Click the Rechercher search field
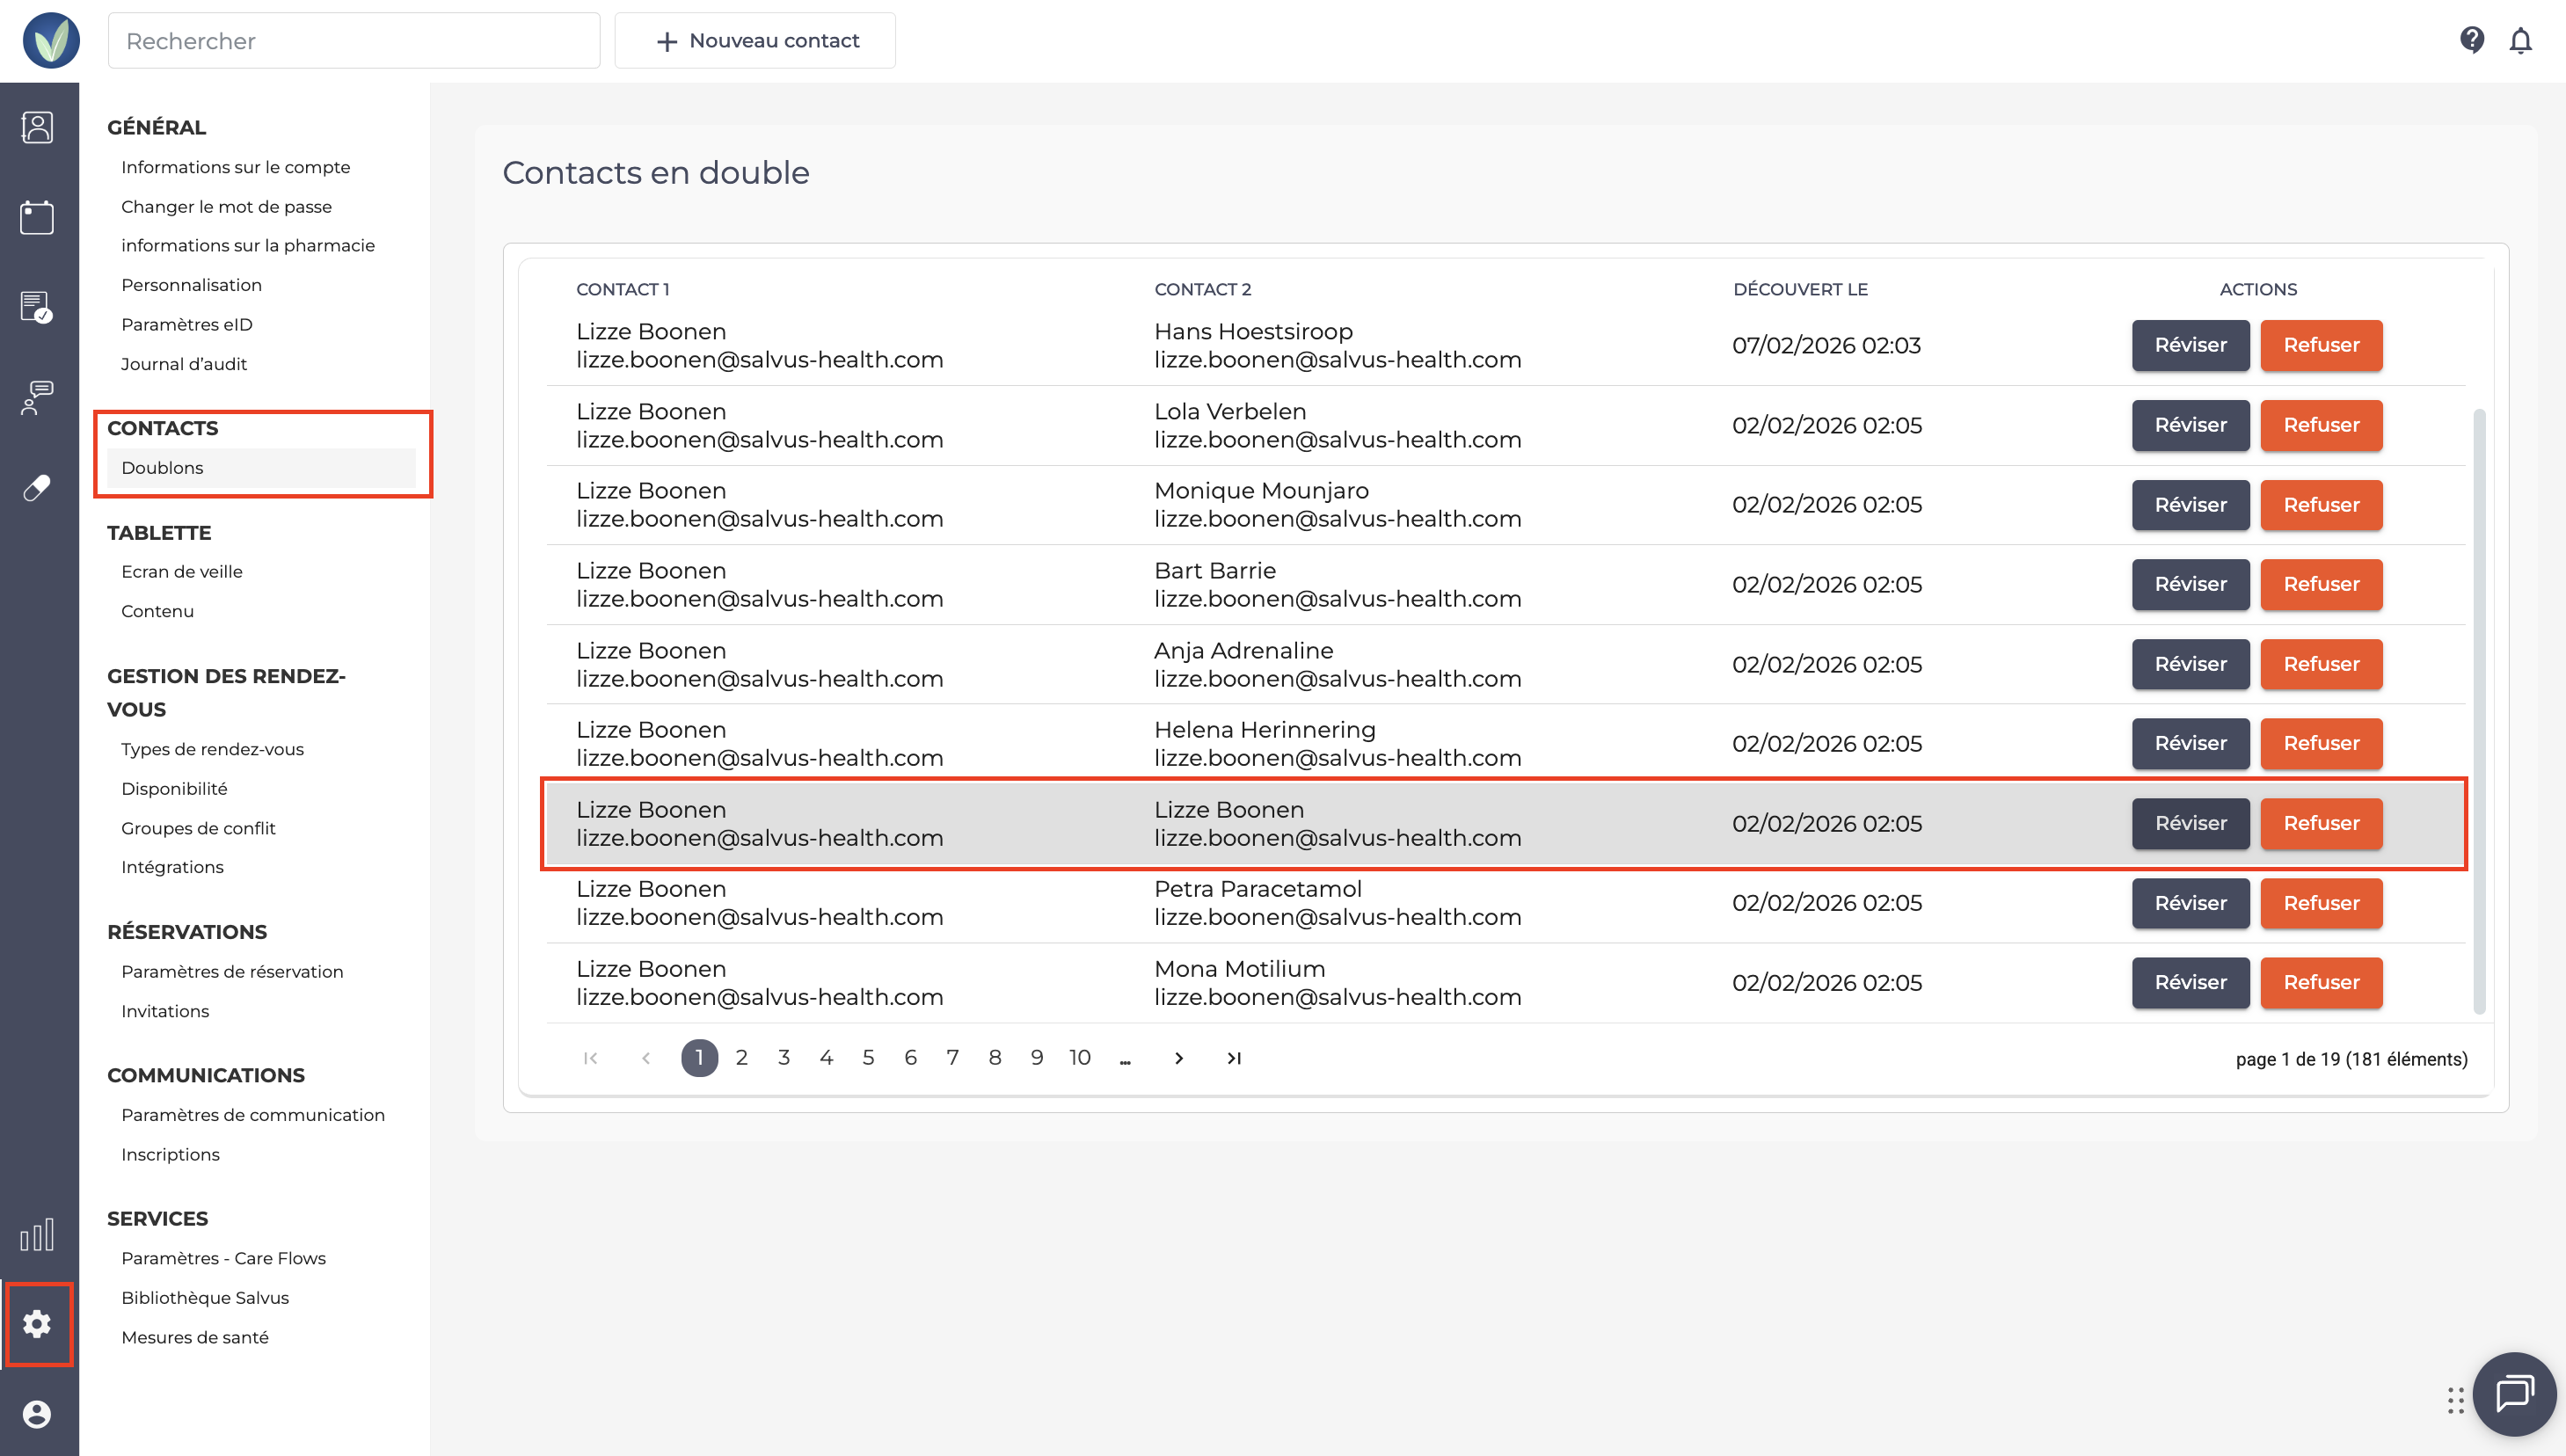The height and width of the screenshot is (1456, 2566). point(354,40)
